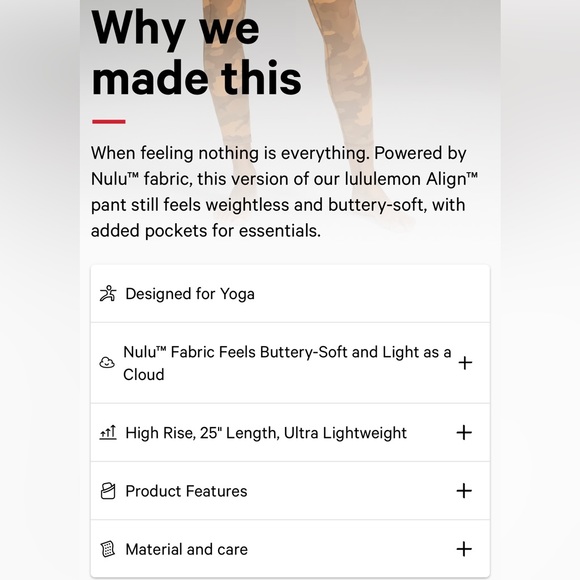Click the word Cloud in Nulu row

pos(144,374)
